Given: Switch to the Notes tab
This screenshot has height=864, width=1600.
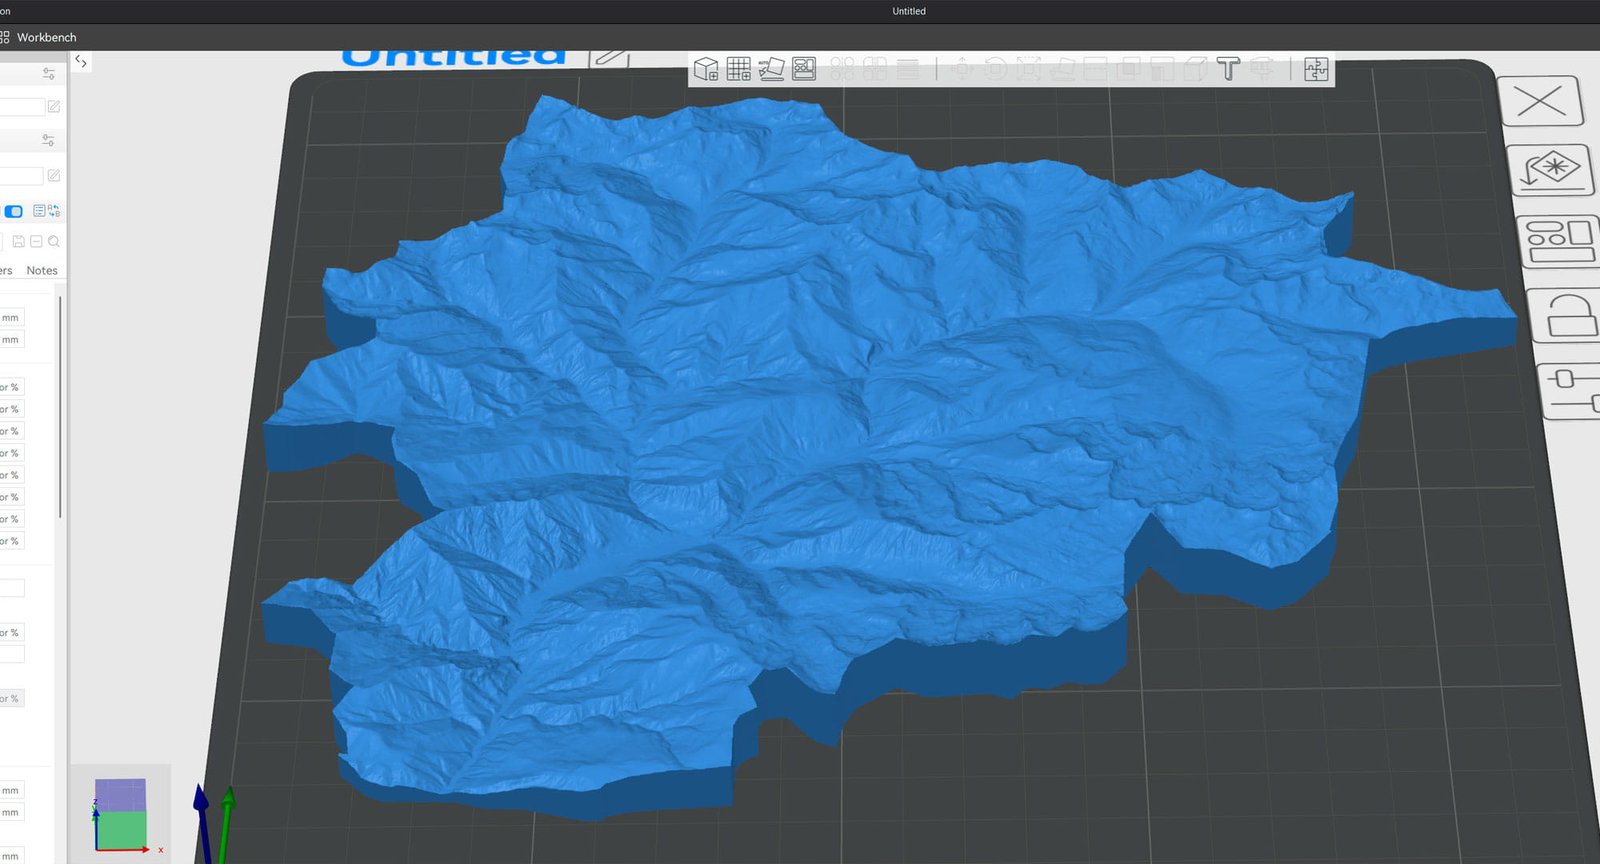Looking at the screenshot, I should click(x=42, y=270).
